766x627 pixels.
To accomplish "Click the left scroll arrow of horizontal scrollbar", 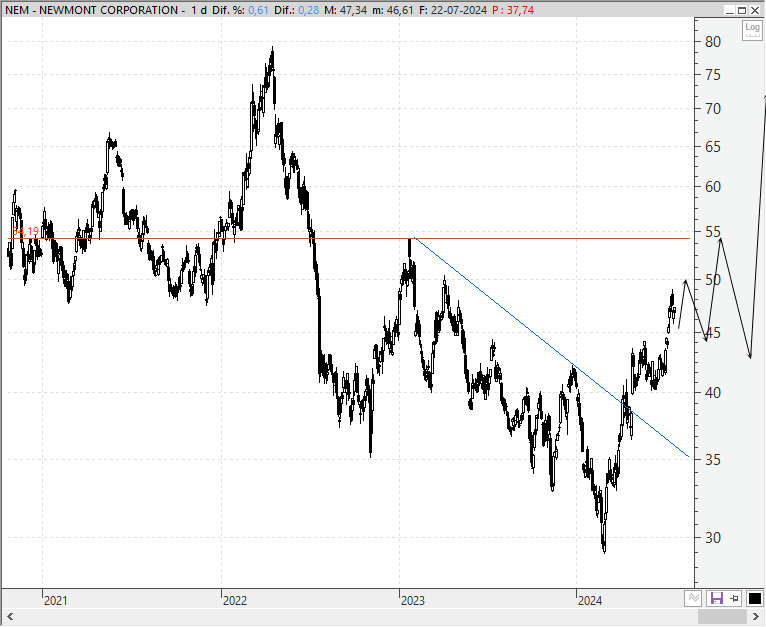I will point(9,616).
